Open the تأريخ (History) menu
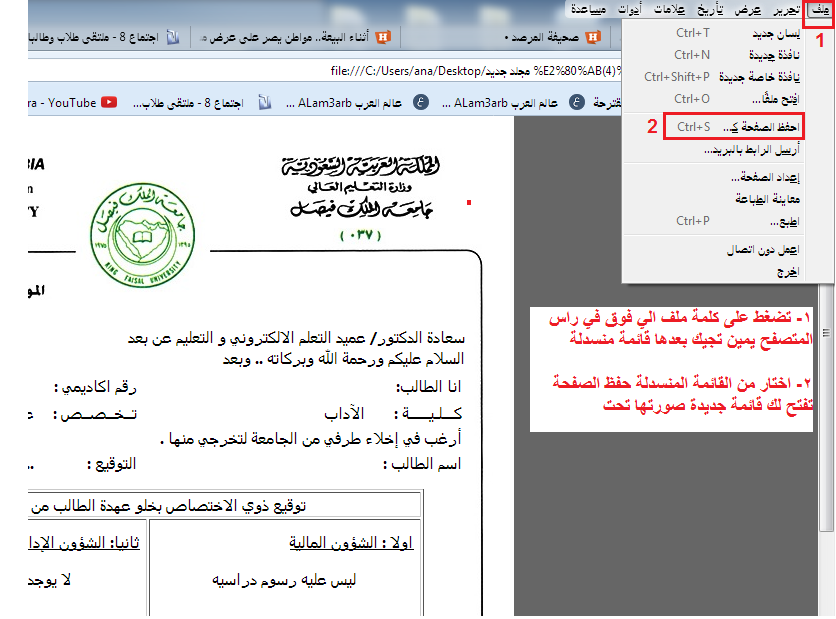 [710, 10]
